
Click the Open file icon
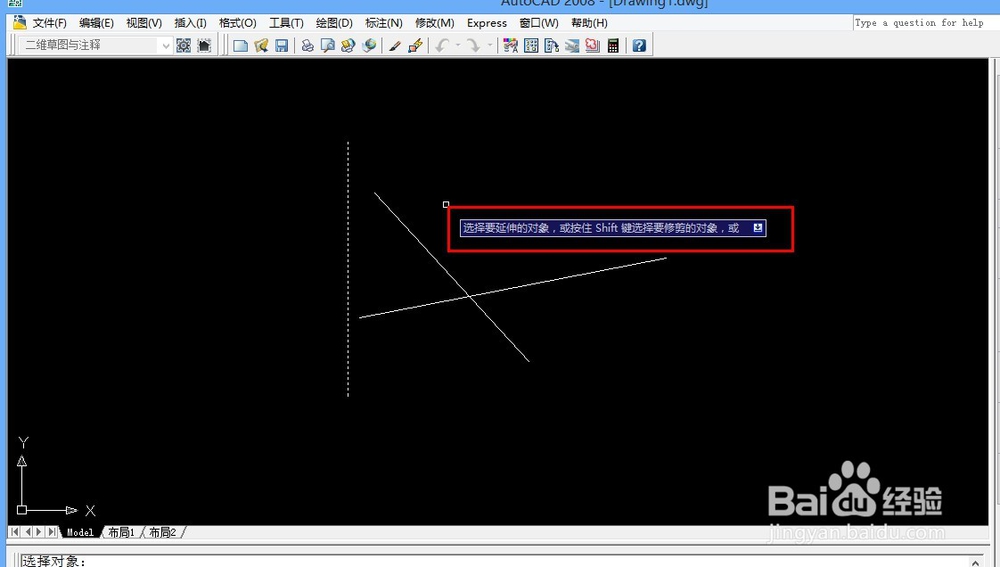pyautogui.click(x=261, y=45)
